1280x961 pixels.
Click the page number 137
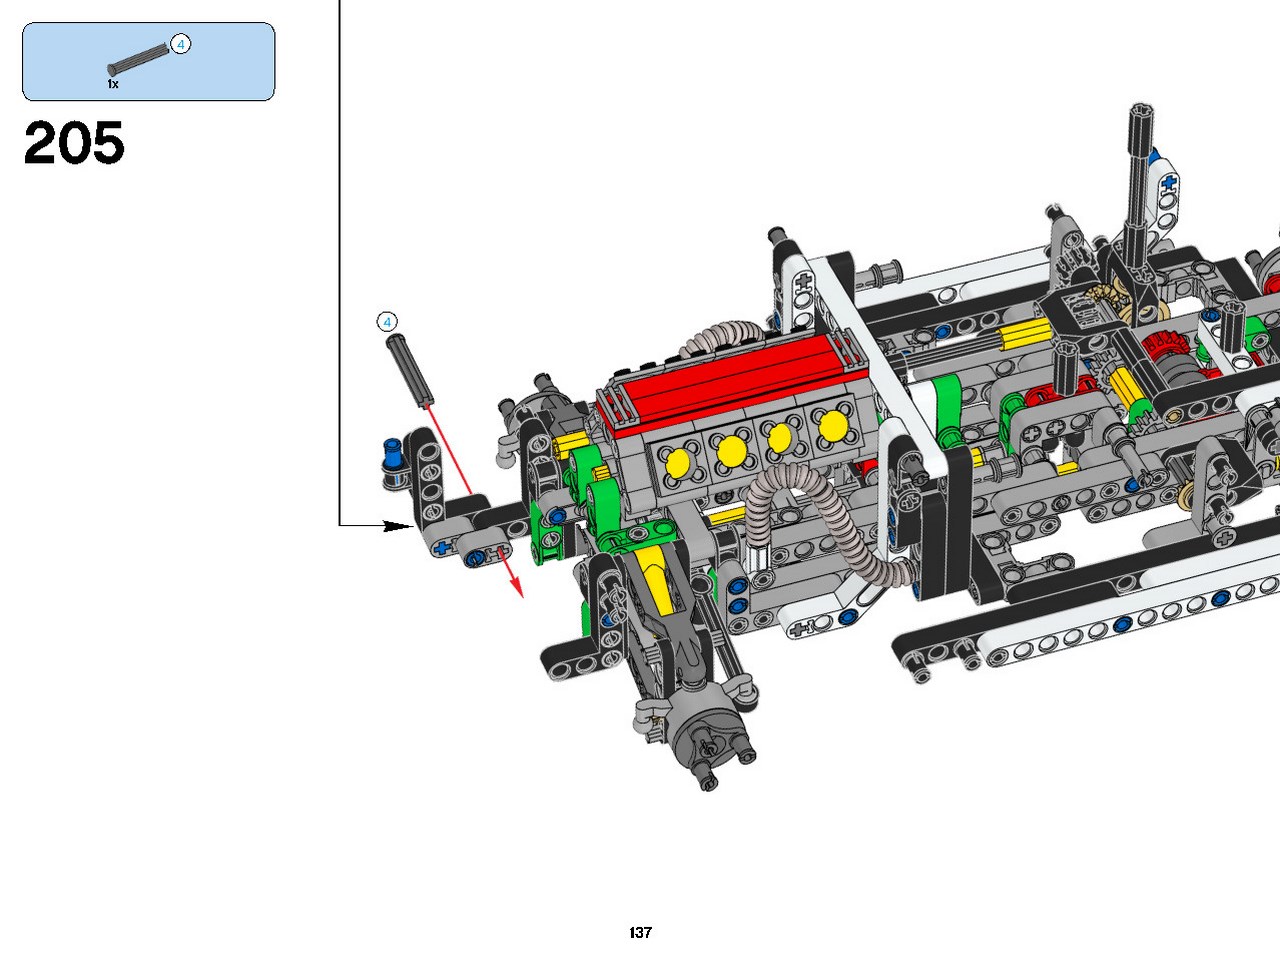641,932
